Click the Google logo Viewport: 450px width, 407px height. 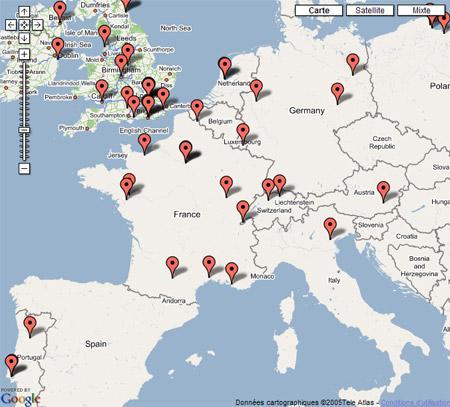20,398
